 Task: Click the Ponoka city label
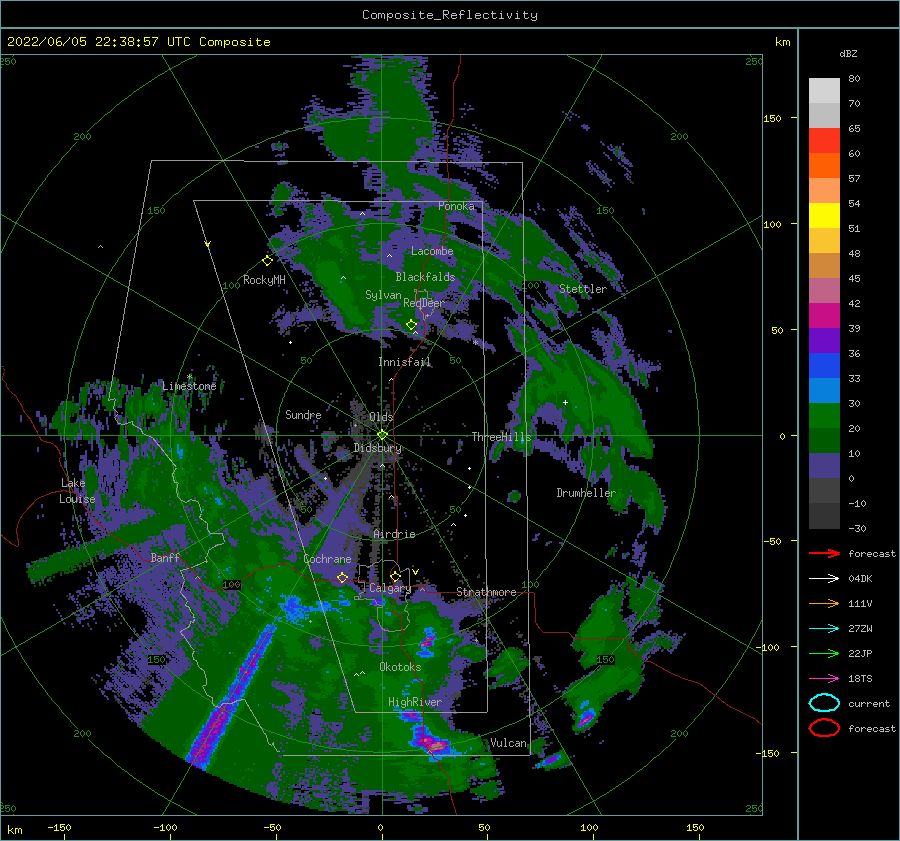456,206
